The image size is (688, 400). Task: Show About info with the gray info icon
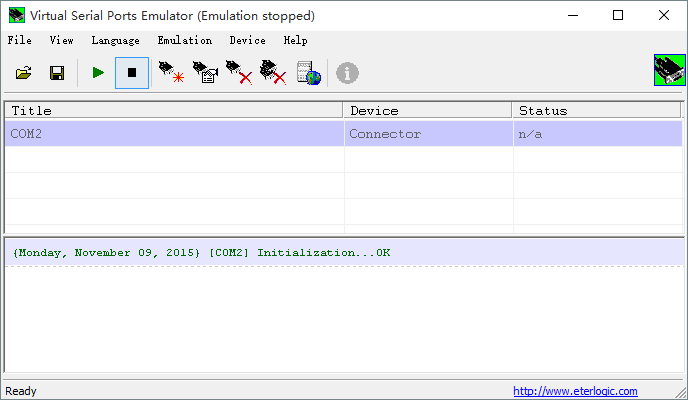[x=347, y=73]
